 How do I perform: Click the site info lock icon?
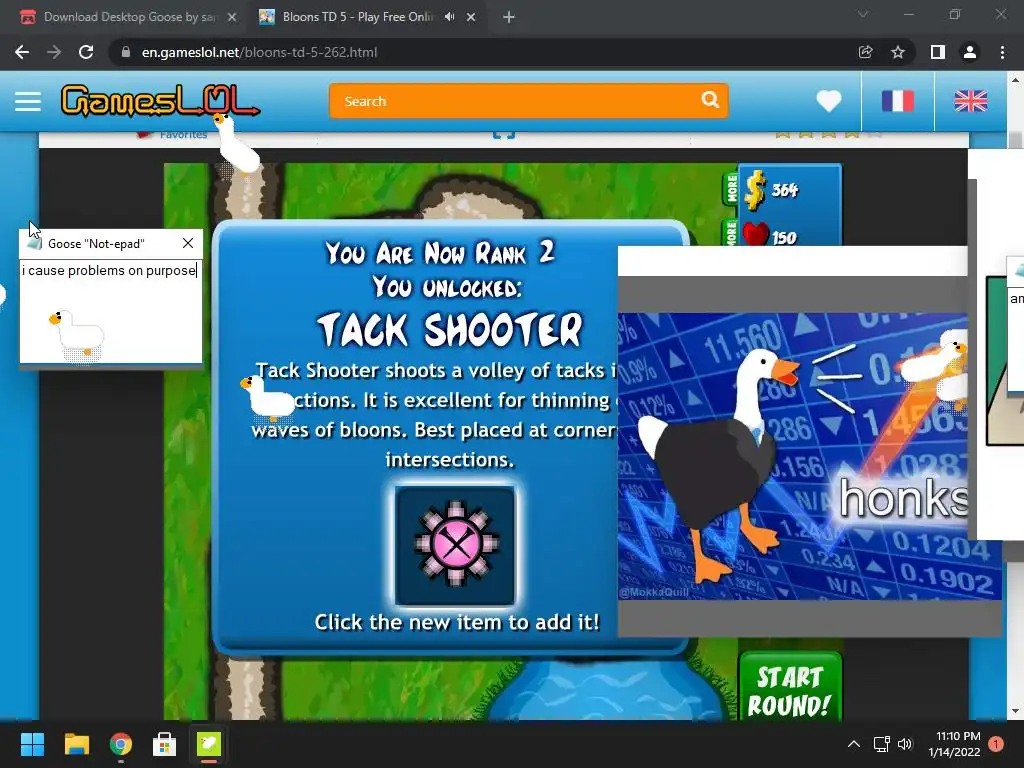pyautogui.click(x=125, y=52)
